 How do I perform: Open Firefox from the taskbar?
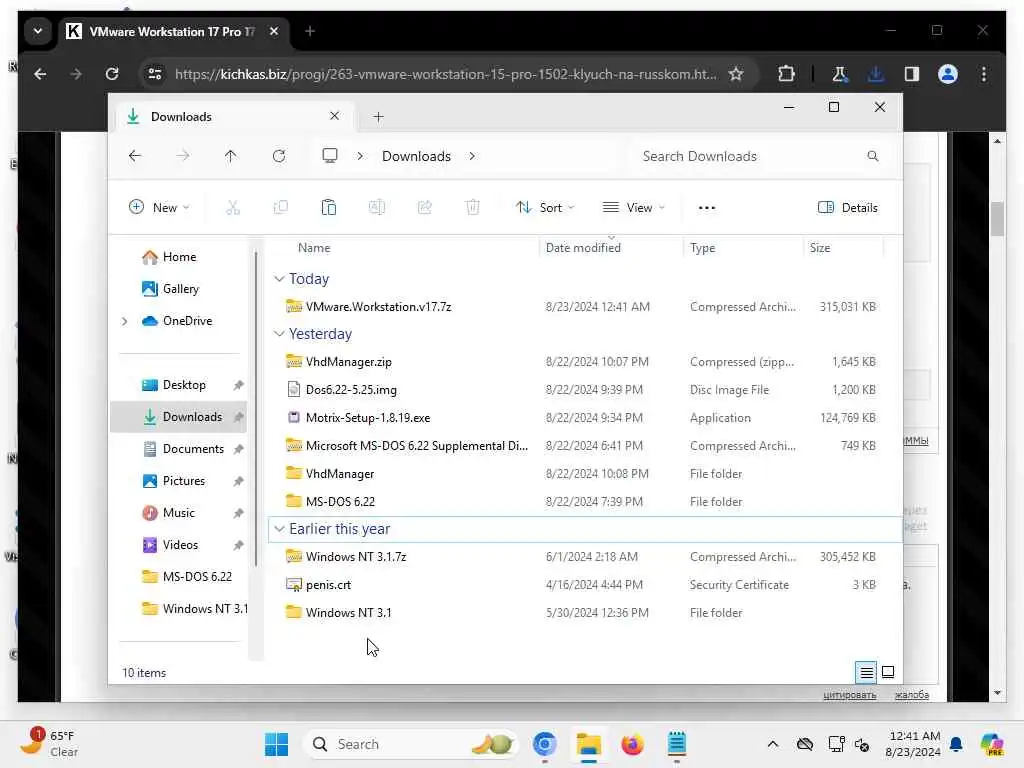pos(632,744)
